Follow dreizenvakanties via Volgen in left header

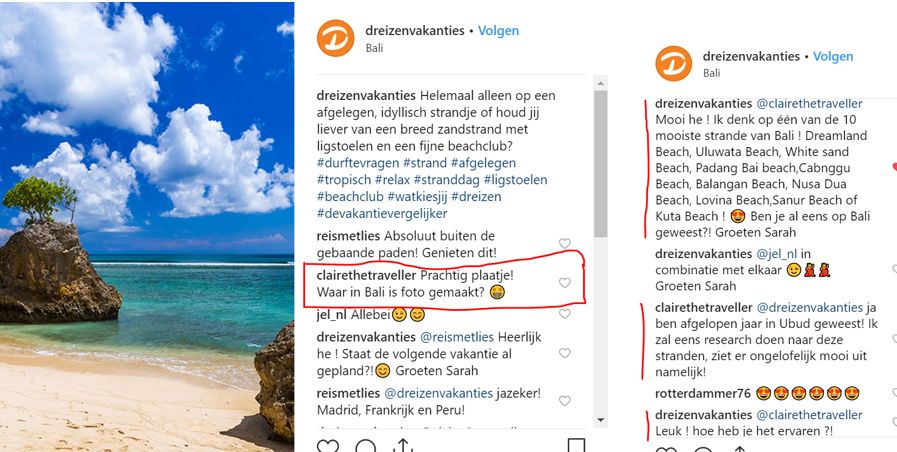(498, 31)
